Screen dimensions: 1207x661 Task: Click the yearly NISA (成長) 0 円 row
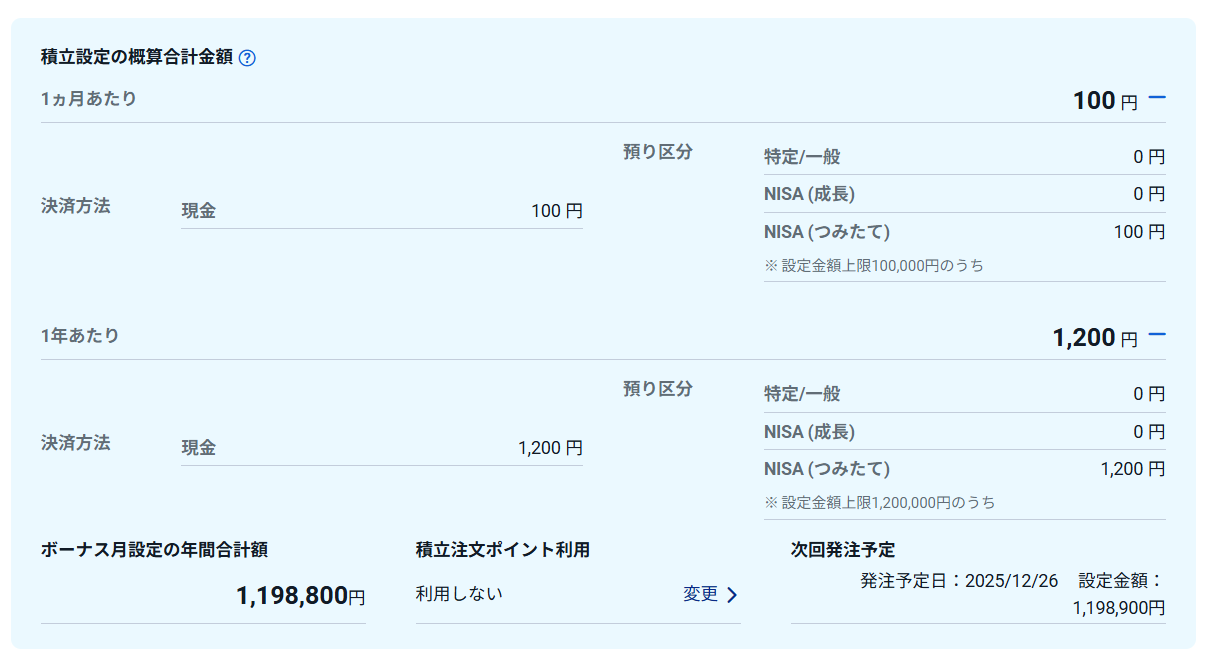click(964, 432)
